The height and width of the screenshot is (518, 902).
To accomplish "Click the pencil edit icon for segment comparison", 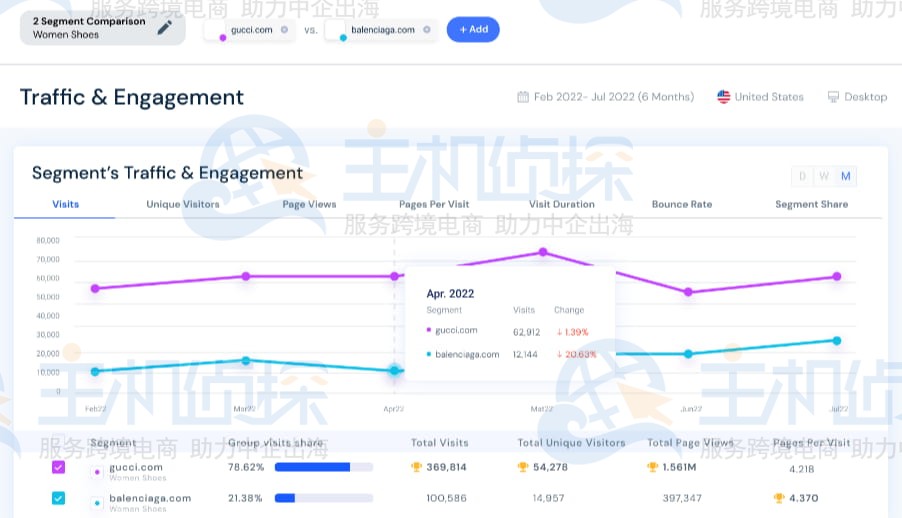I will [x=164, y=28].
